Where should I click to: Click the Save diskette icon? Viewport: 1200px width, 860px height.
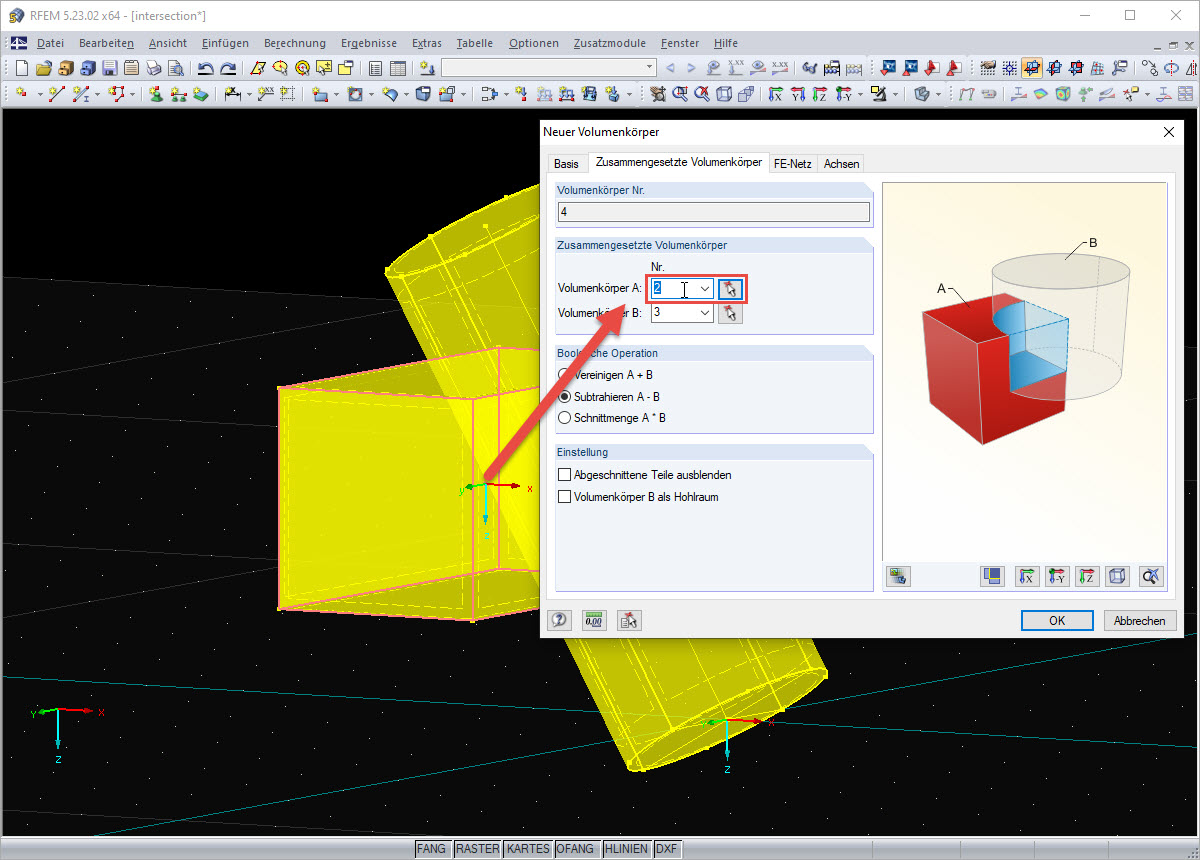point(109,68)
